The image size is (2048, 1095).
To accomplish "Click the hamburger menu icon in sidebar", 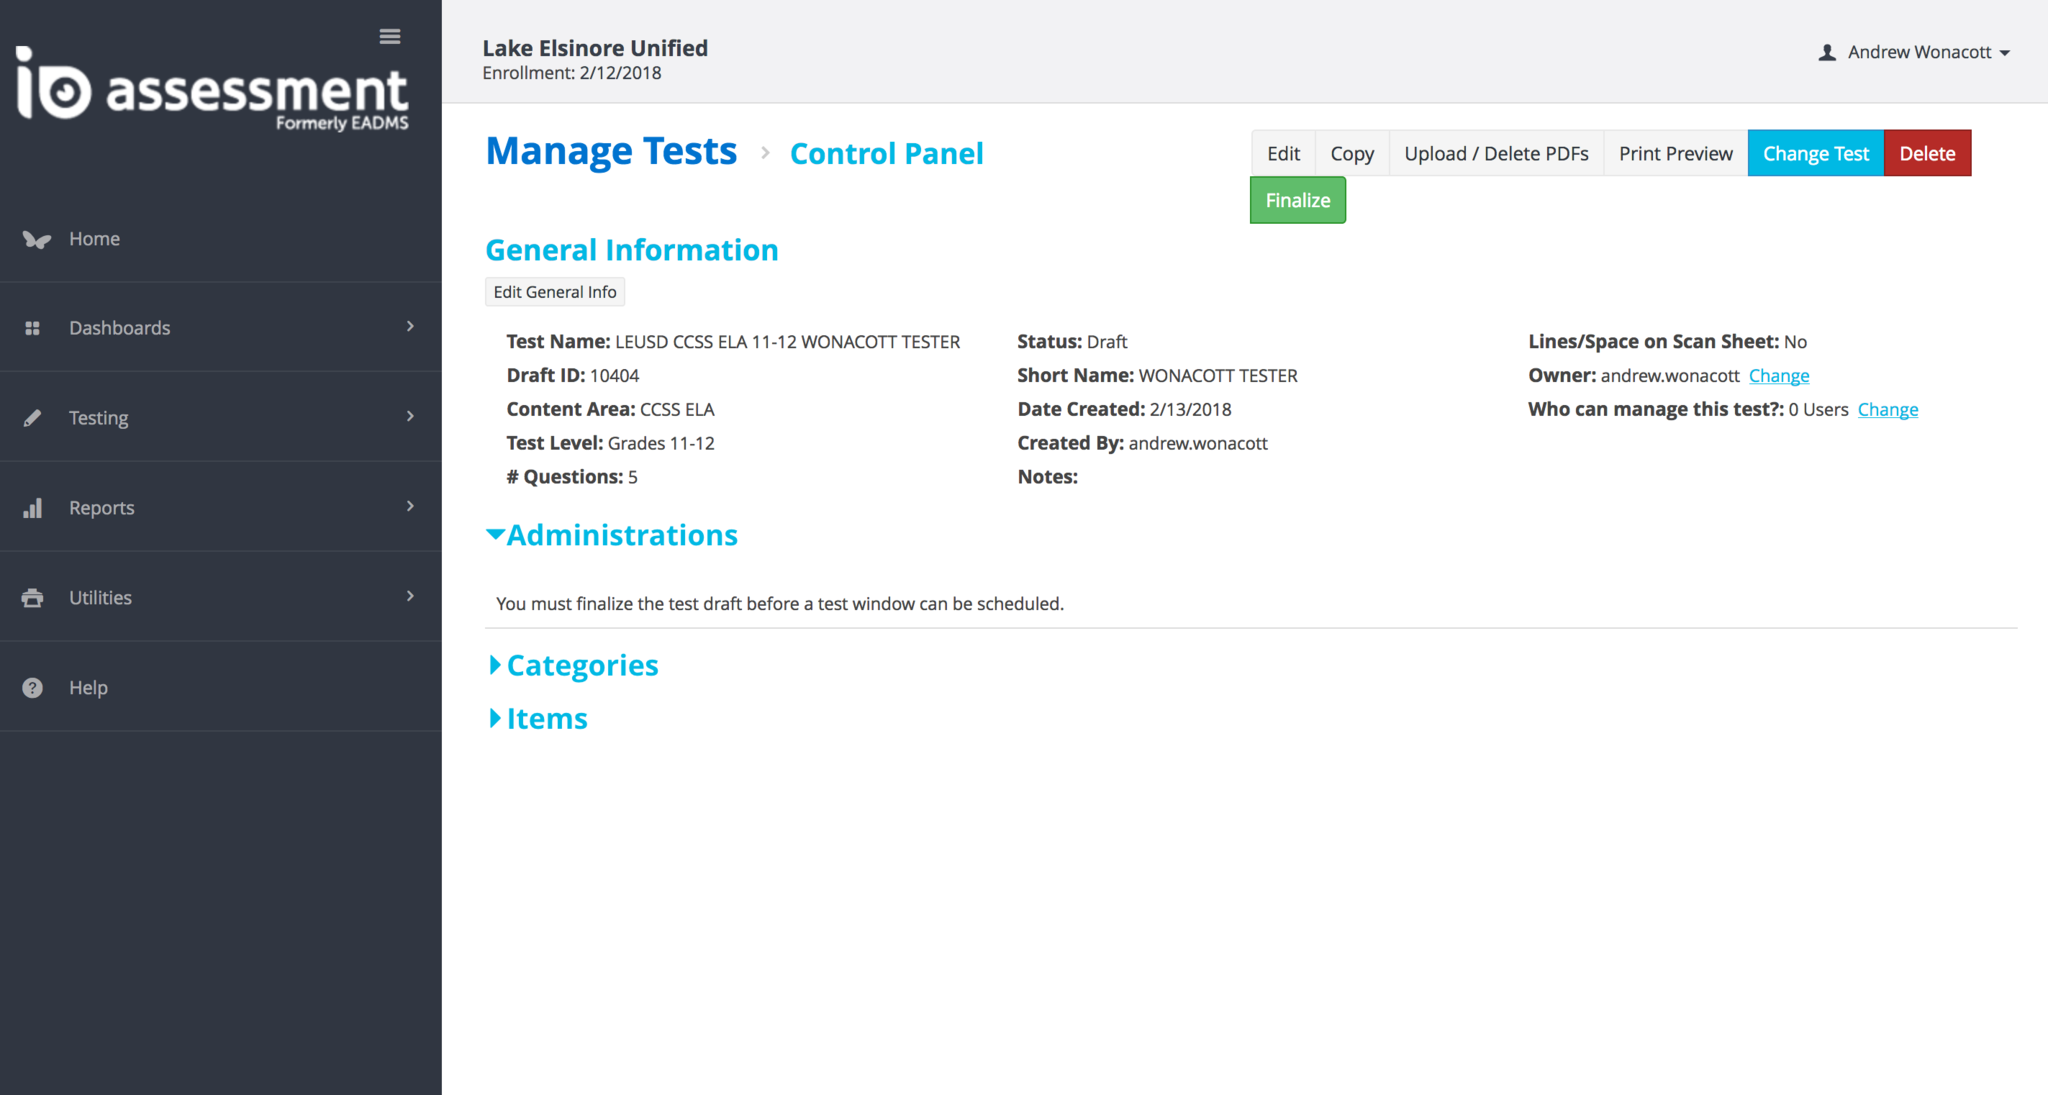I will coord(390,37).
